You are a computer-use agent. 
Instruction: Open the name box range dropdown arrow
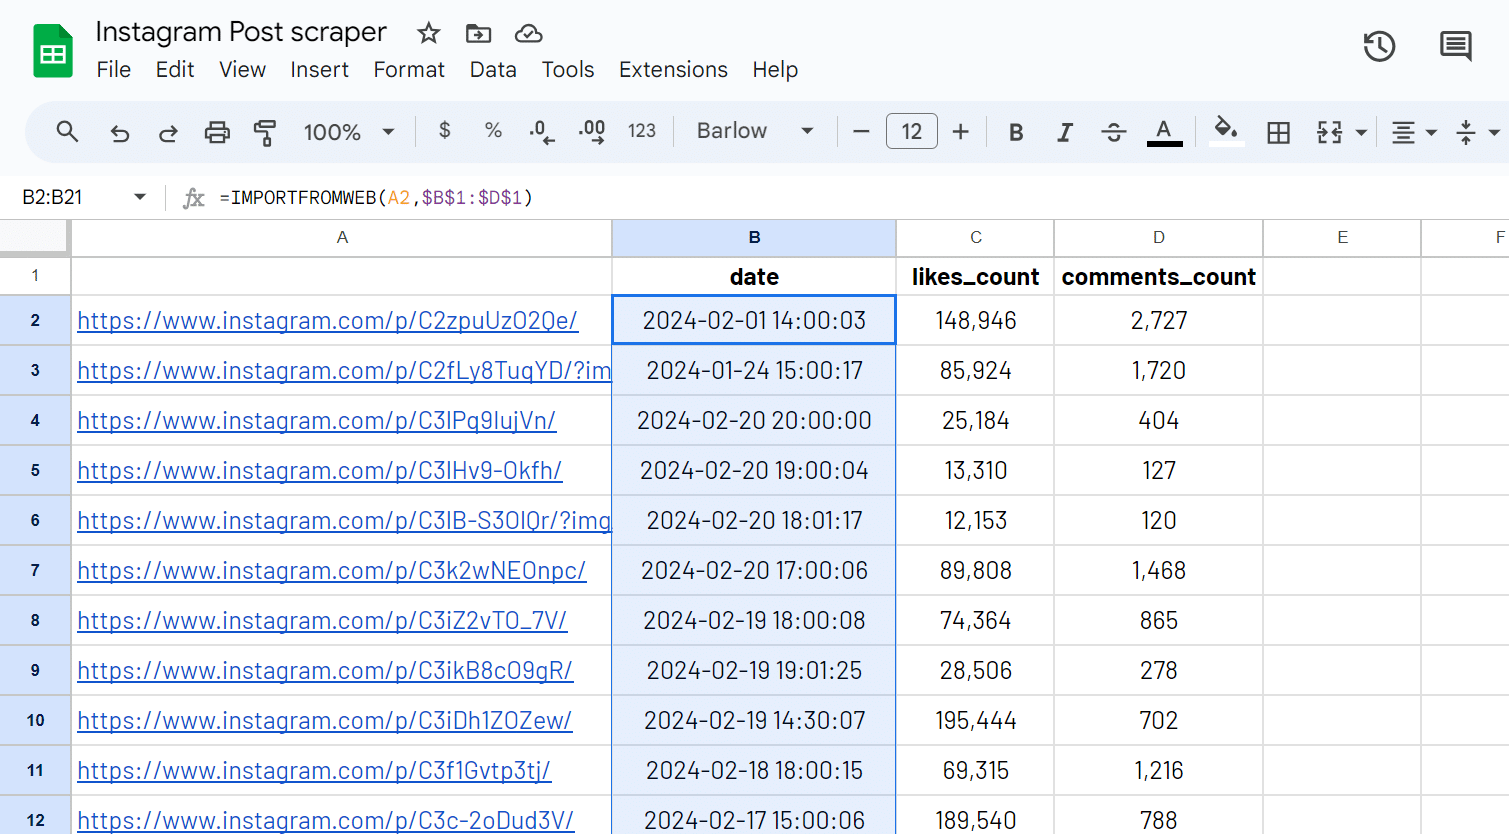coord(140,197)
